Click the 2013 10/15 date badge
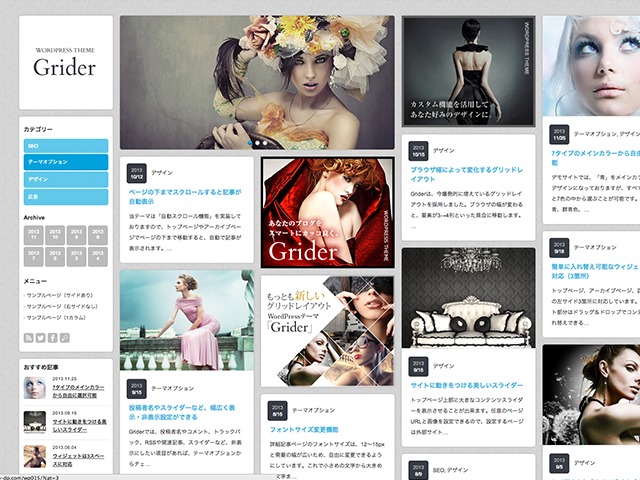The height and width of the screenshot is (480, 640). pyautogui.click(x=418, y=151)
